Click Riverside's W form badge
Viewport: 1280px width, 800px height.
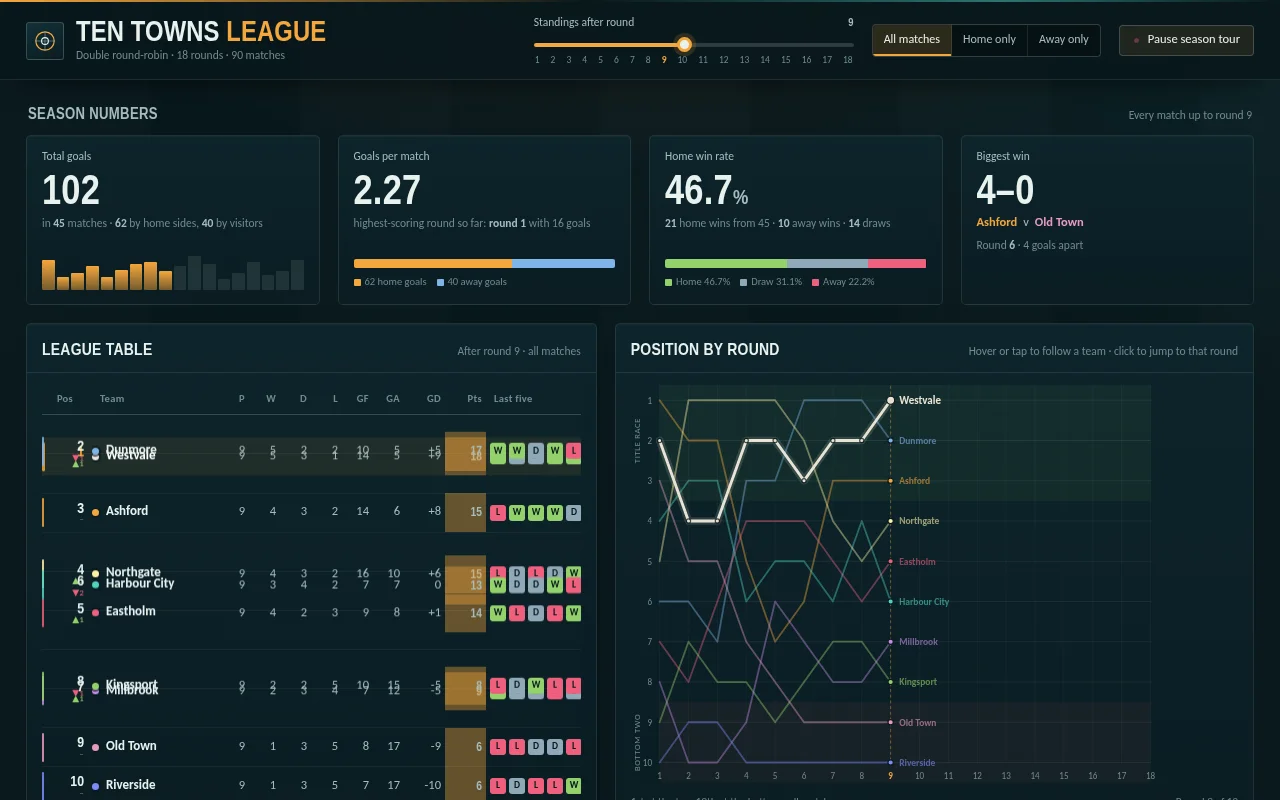573,787
